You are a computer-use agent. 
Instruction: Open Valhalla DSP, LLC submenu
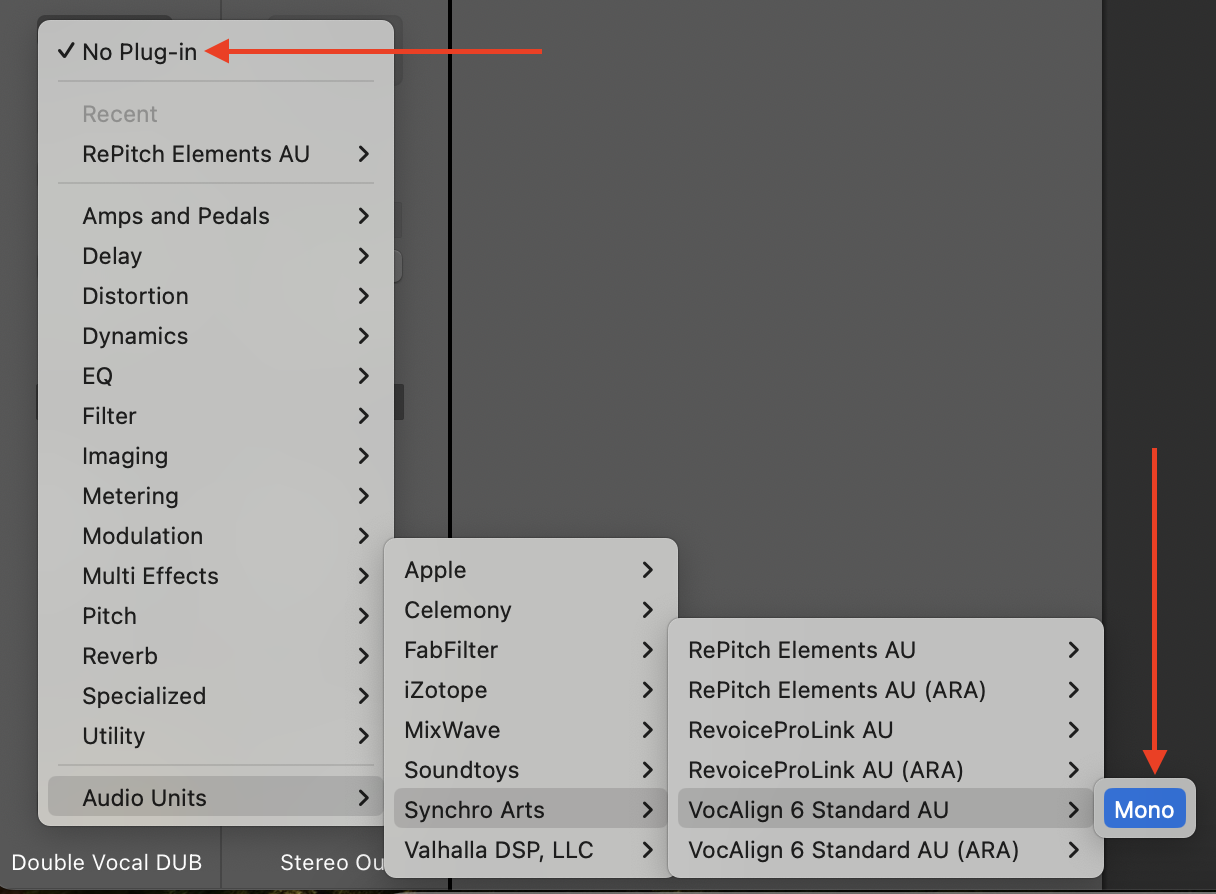498,850
